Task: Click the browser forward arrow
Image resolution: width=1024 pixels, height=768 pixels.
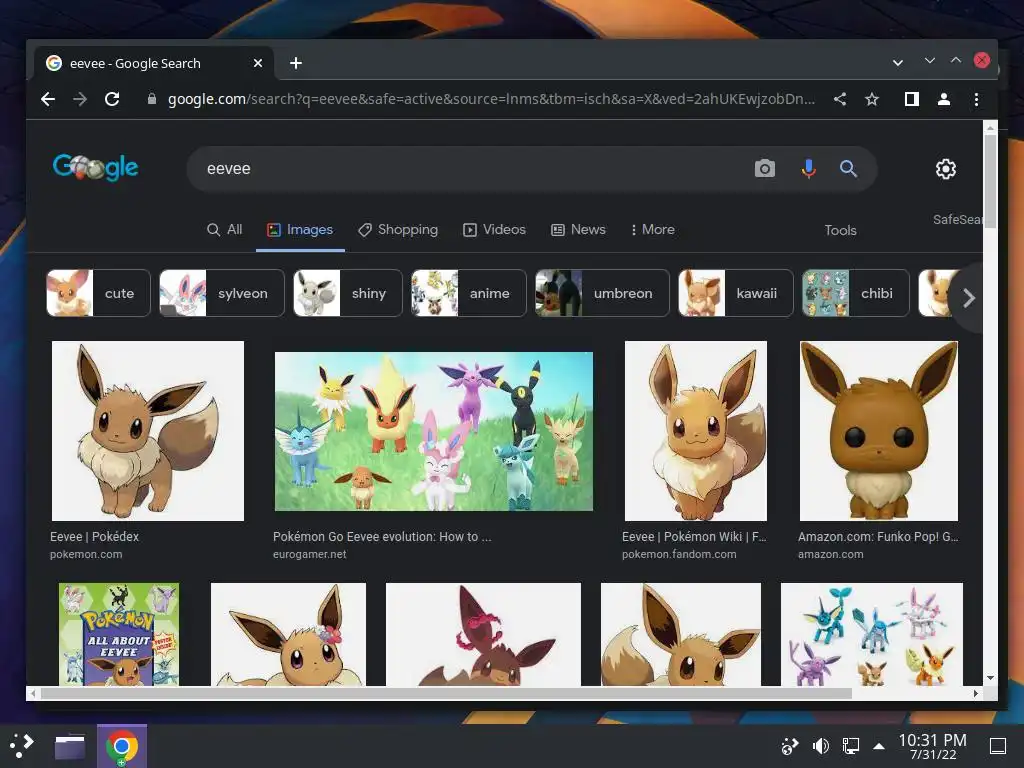Action: (80, 99)
